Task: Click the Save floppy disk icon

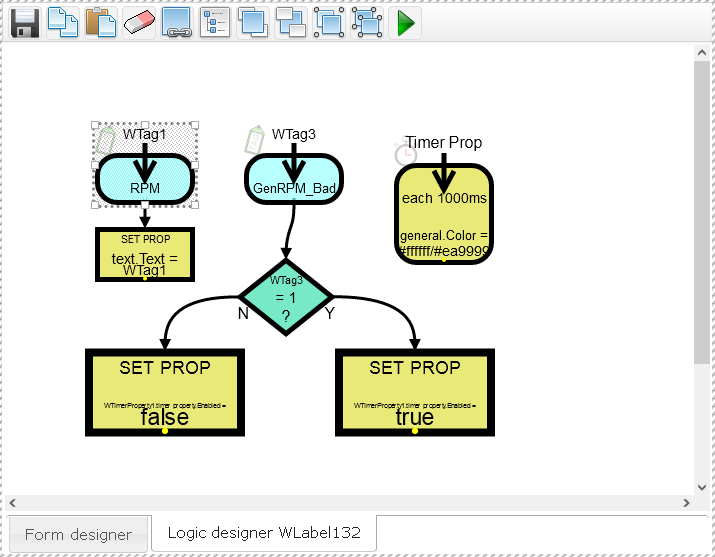Action: click(x=24, y=22)
